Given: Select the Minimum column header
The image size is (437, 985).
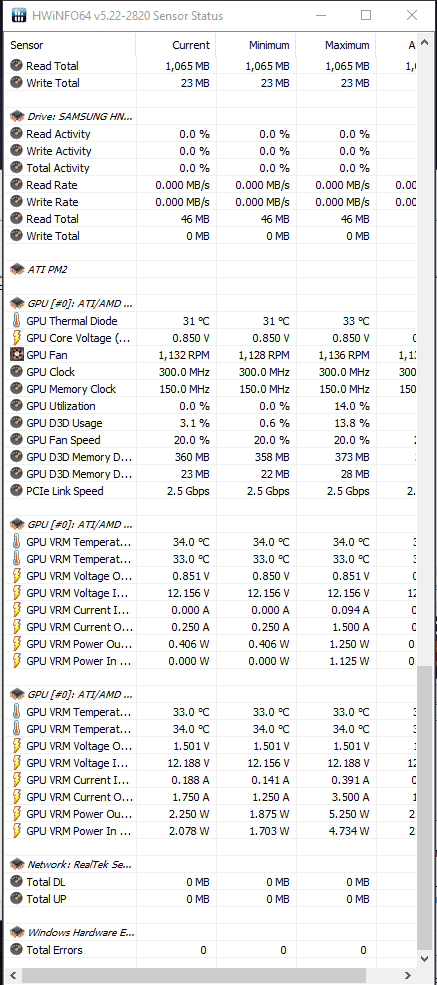Looking at the screenshot, I should [x=256, y=45].
